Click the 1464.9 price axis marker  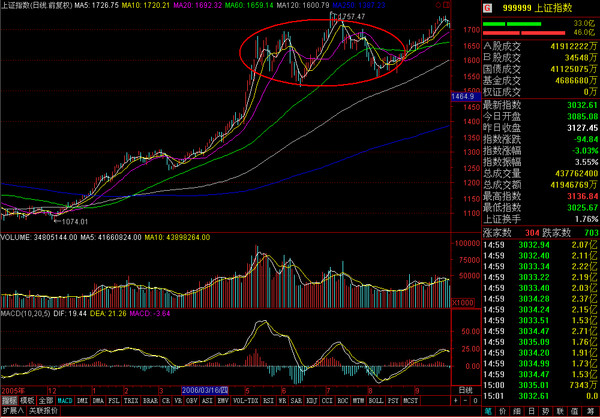466,96
